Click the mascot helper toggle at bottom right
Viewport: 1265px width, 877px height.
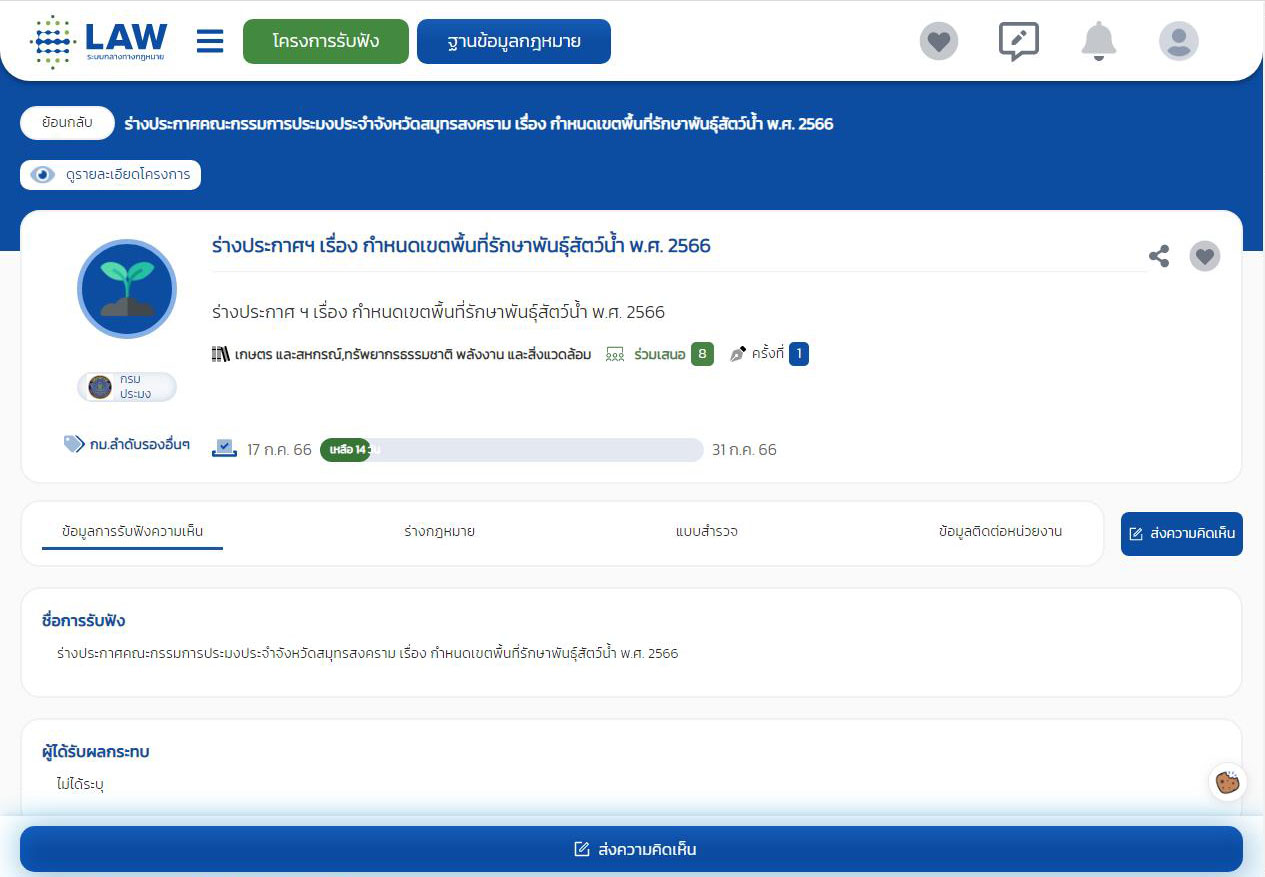tap(1226, 783)
